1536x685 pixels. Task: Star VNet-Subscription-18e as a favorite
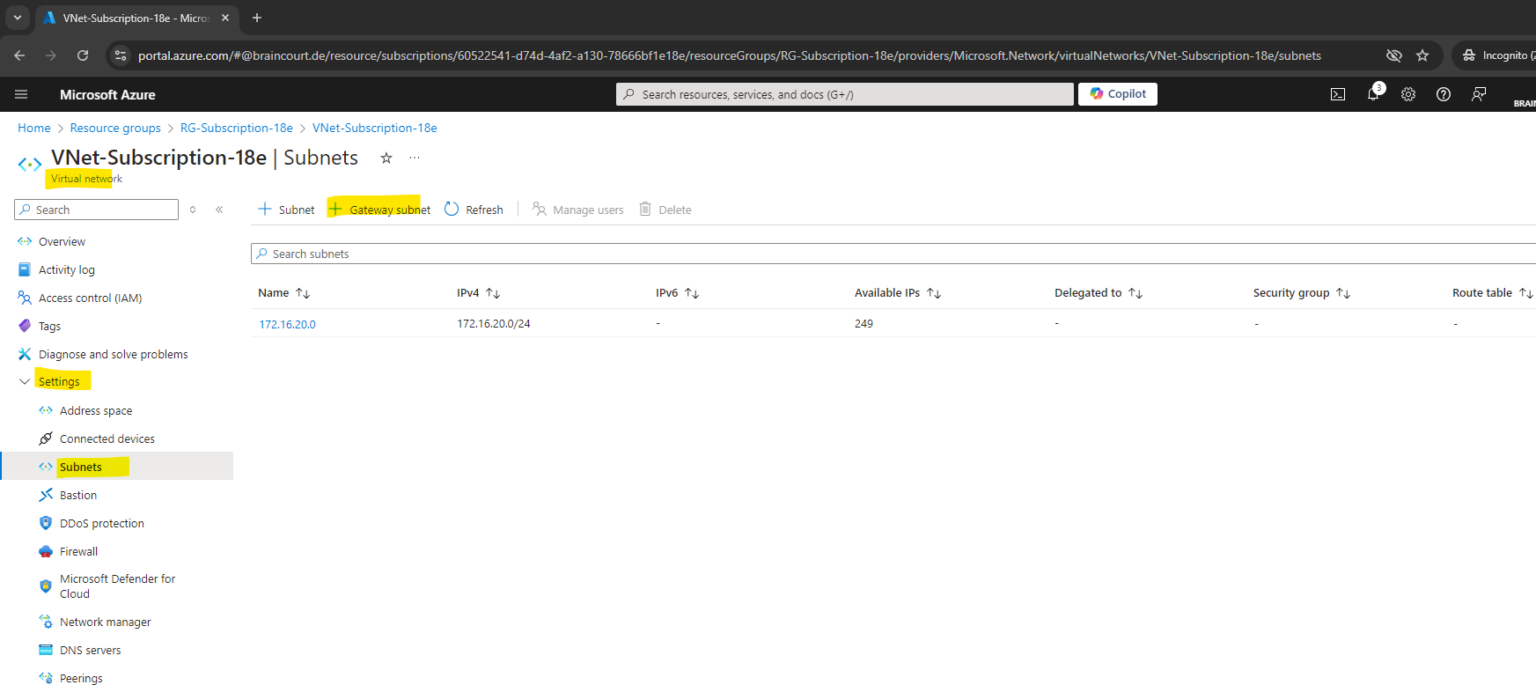386,157
